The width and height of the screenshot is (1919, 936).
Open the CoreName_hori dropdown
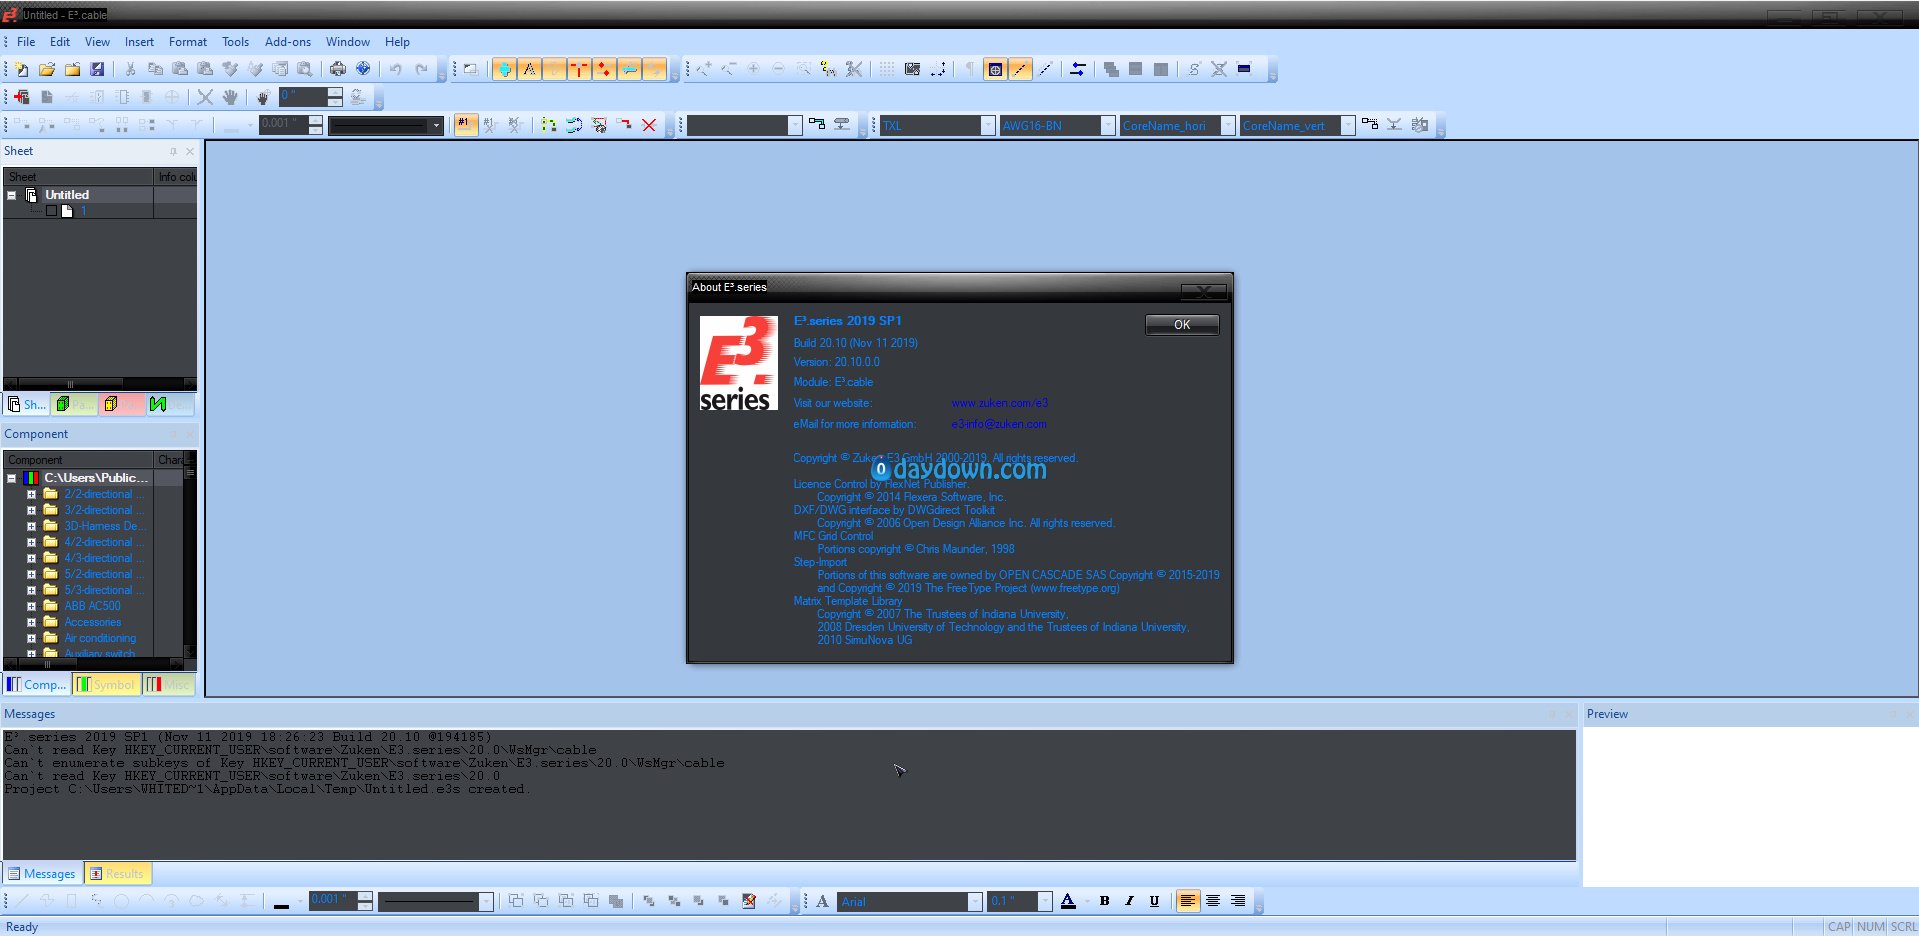(x=1227, y=125)
